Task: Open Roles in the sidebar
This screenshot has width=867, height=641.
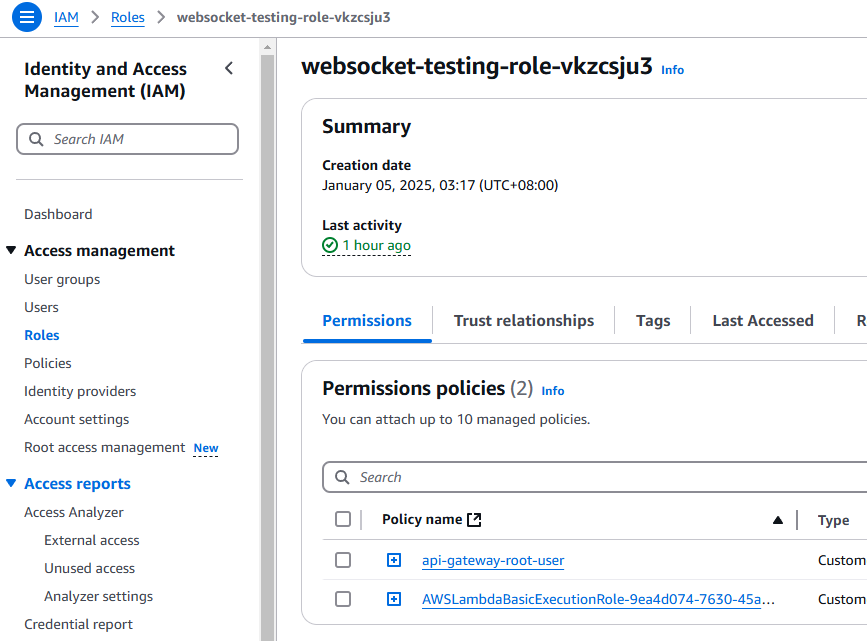Action: [x=42, y=335]
